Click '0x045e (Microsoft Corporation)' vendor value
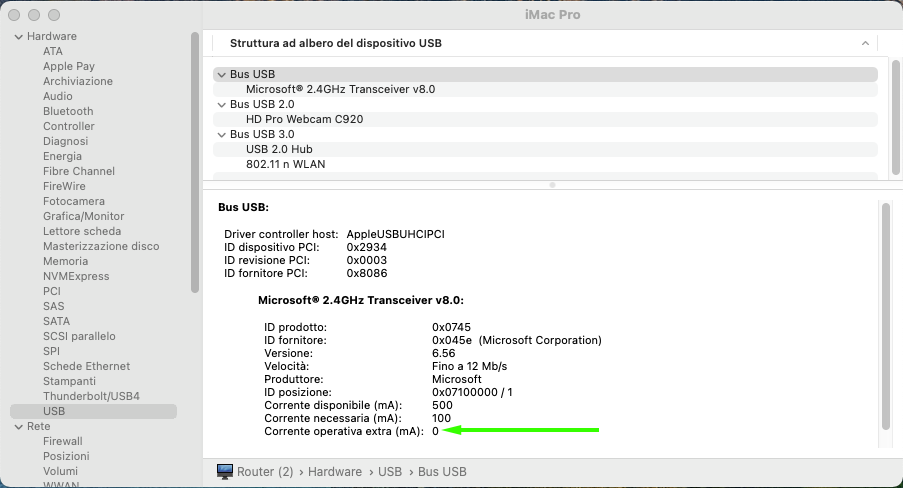 point(517,340)
